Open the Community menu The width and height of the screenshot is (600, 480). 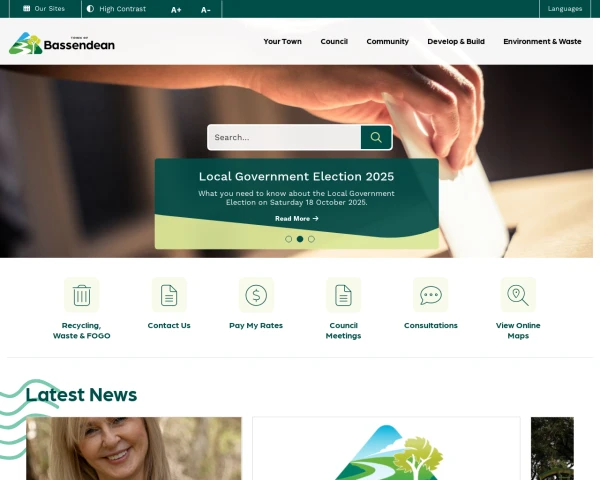[387, 41]
